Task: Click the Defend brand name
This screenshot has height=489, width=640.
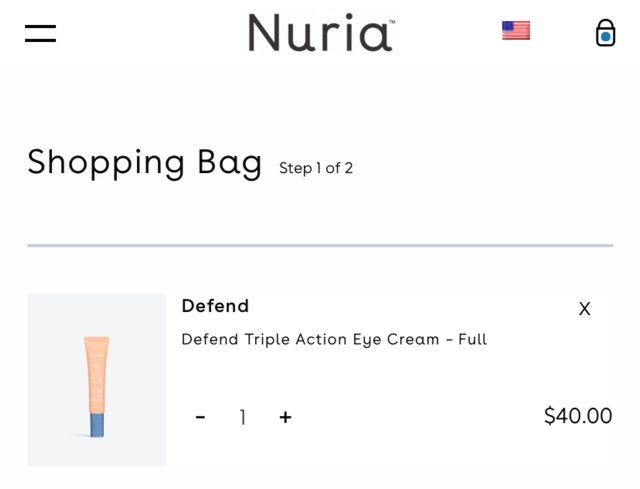Action: 215,306
